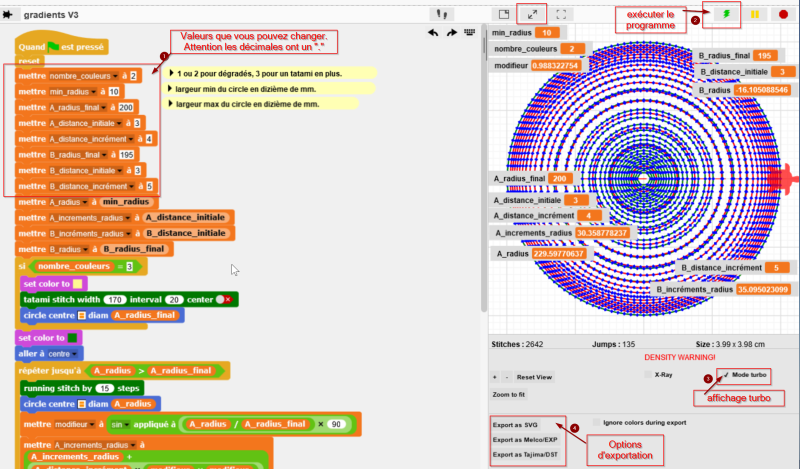Image resolution: width=800 pixels, height=469 pixels.
Task: Click A_increments_radius watcher on stage
Action: pos(562,233)
